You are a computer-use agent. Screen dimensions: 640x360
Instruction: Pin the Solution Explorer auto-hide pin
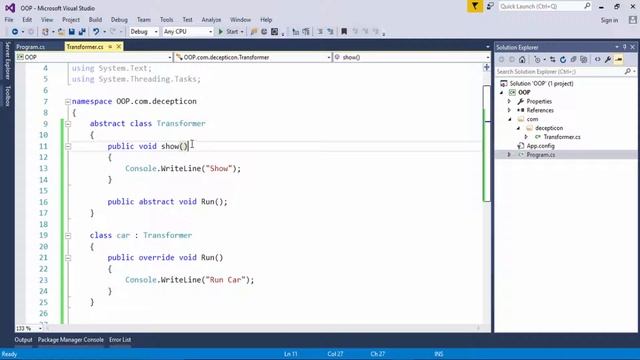pos(624,47)
